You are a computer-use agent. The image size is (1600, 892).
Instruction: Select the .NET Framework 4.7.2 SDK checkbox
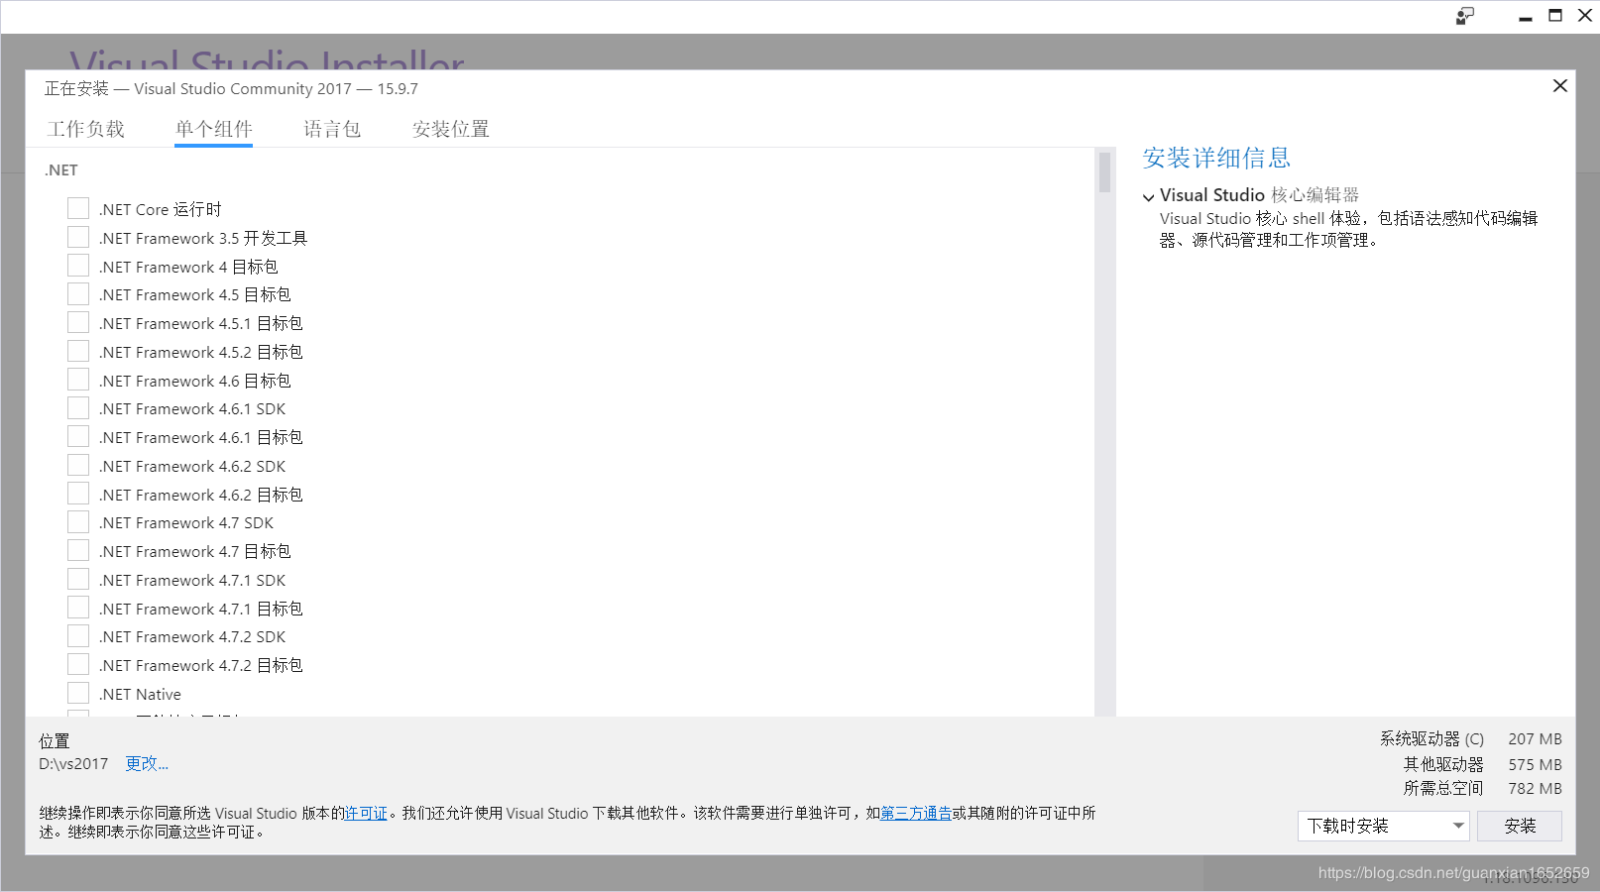(x=78, y=636)
